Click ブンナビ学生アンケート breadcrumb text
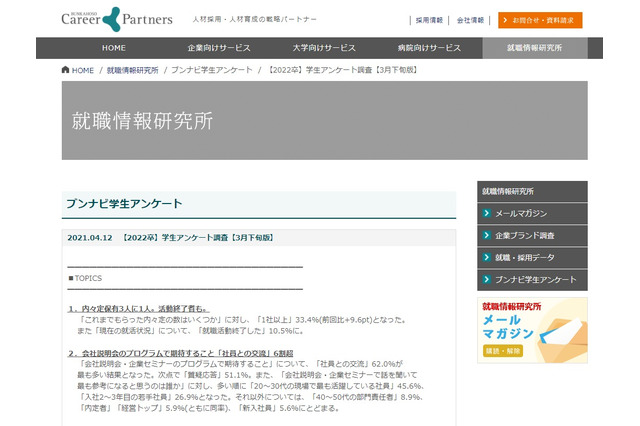 tap(211, 70)
